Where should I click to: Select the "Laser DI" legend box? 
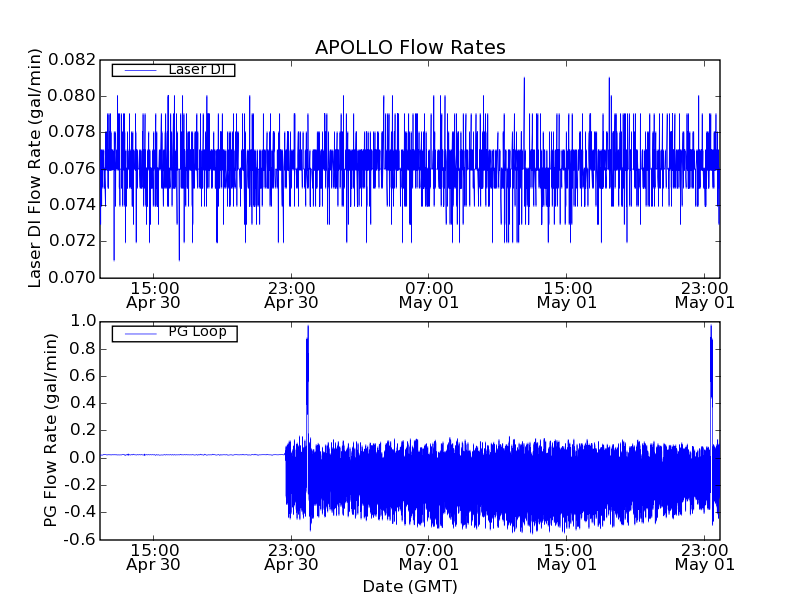(173, 70)
